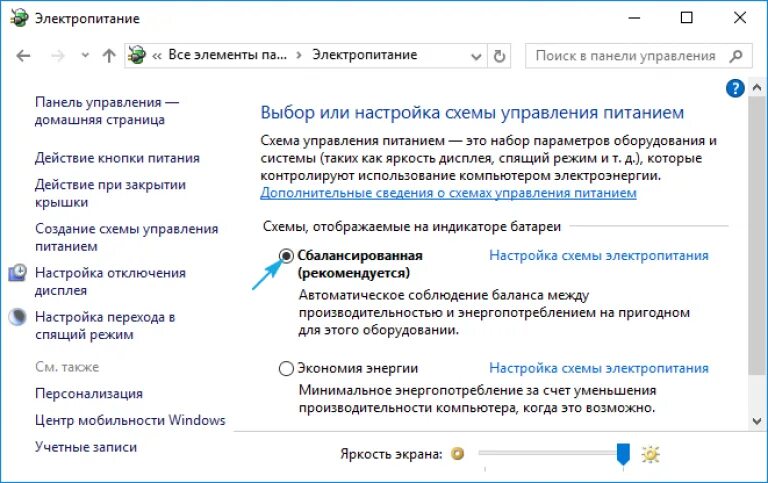This screenshot has height=483, width=768.
Task: Select the Экономия энергии power plan
Action: pyautogui.click(x=286, y=368)
